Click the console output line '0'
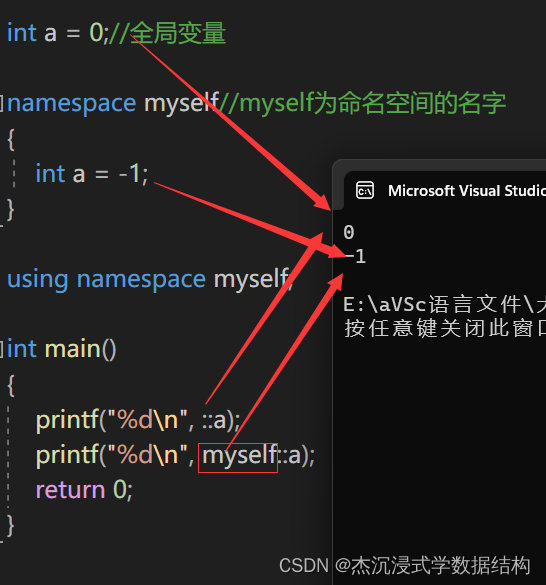 tap(349, 232)
